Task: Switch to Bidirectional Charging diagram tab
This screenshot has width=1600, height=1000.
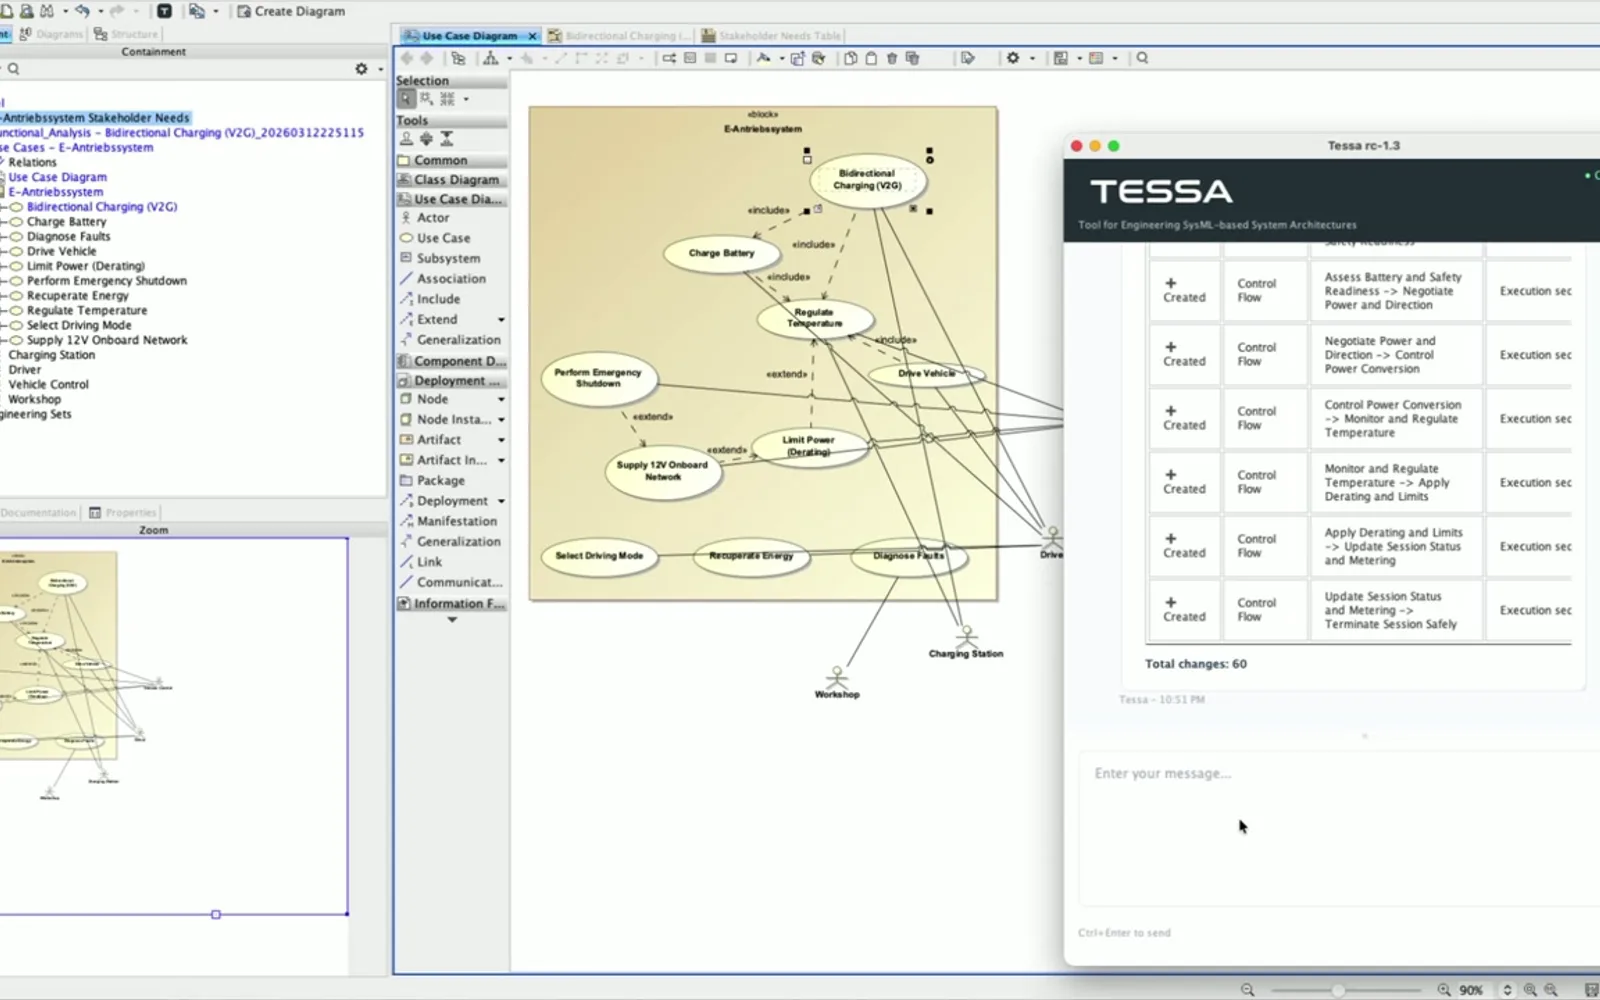Action: [620, 36]
